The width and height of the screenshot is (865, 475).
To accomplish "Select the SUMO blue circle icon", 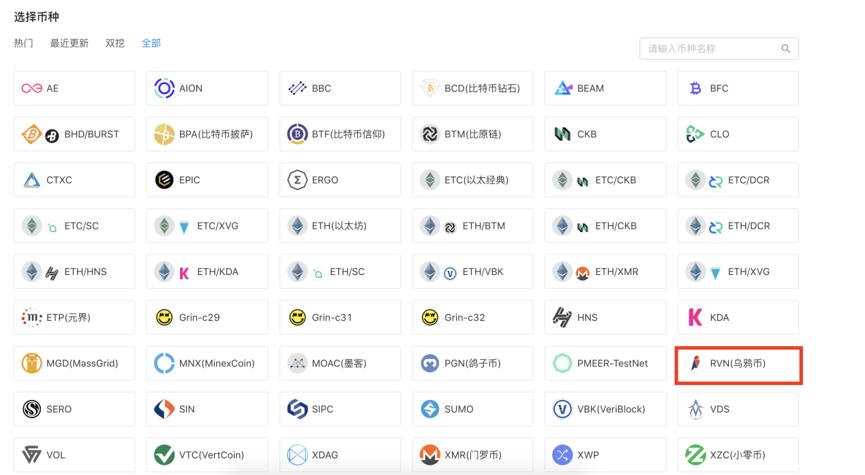I will click(x=430, y=409).
